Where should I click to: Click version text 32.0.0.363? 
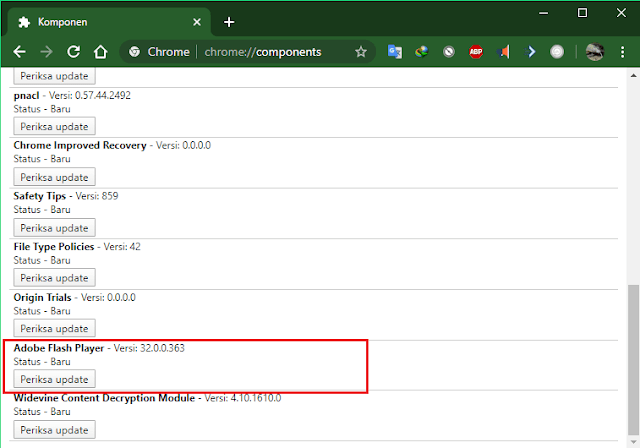(162, 348)
